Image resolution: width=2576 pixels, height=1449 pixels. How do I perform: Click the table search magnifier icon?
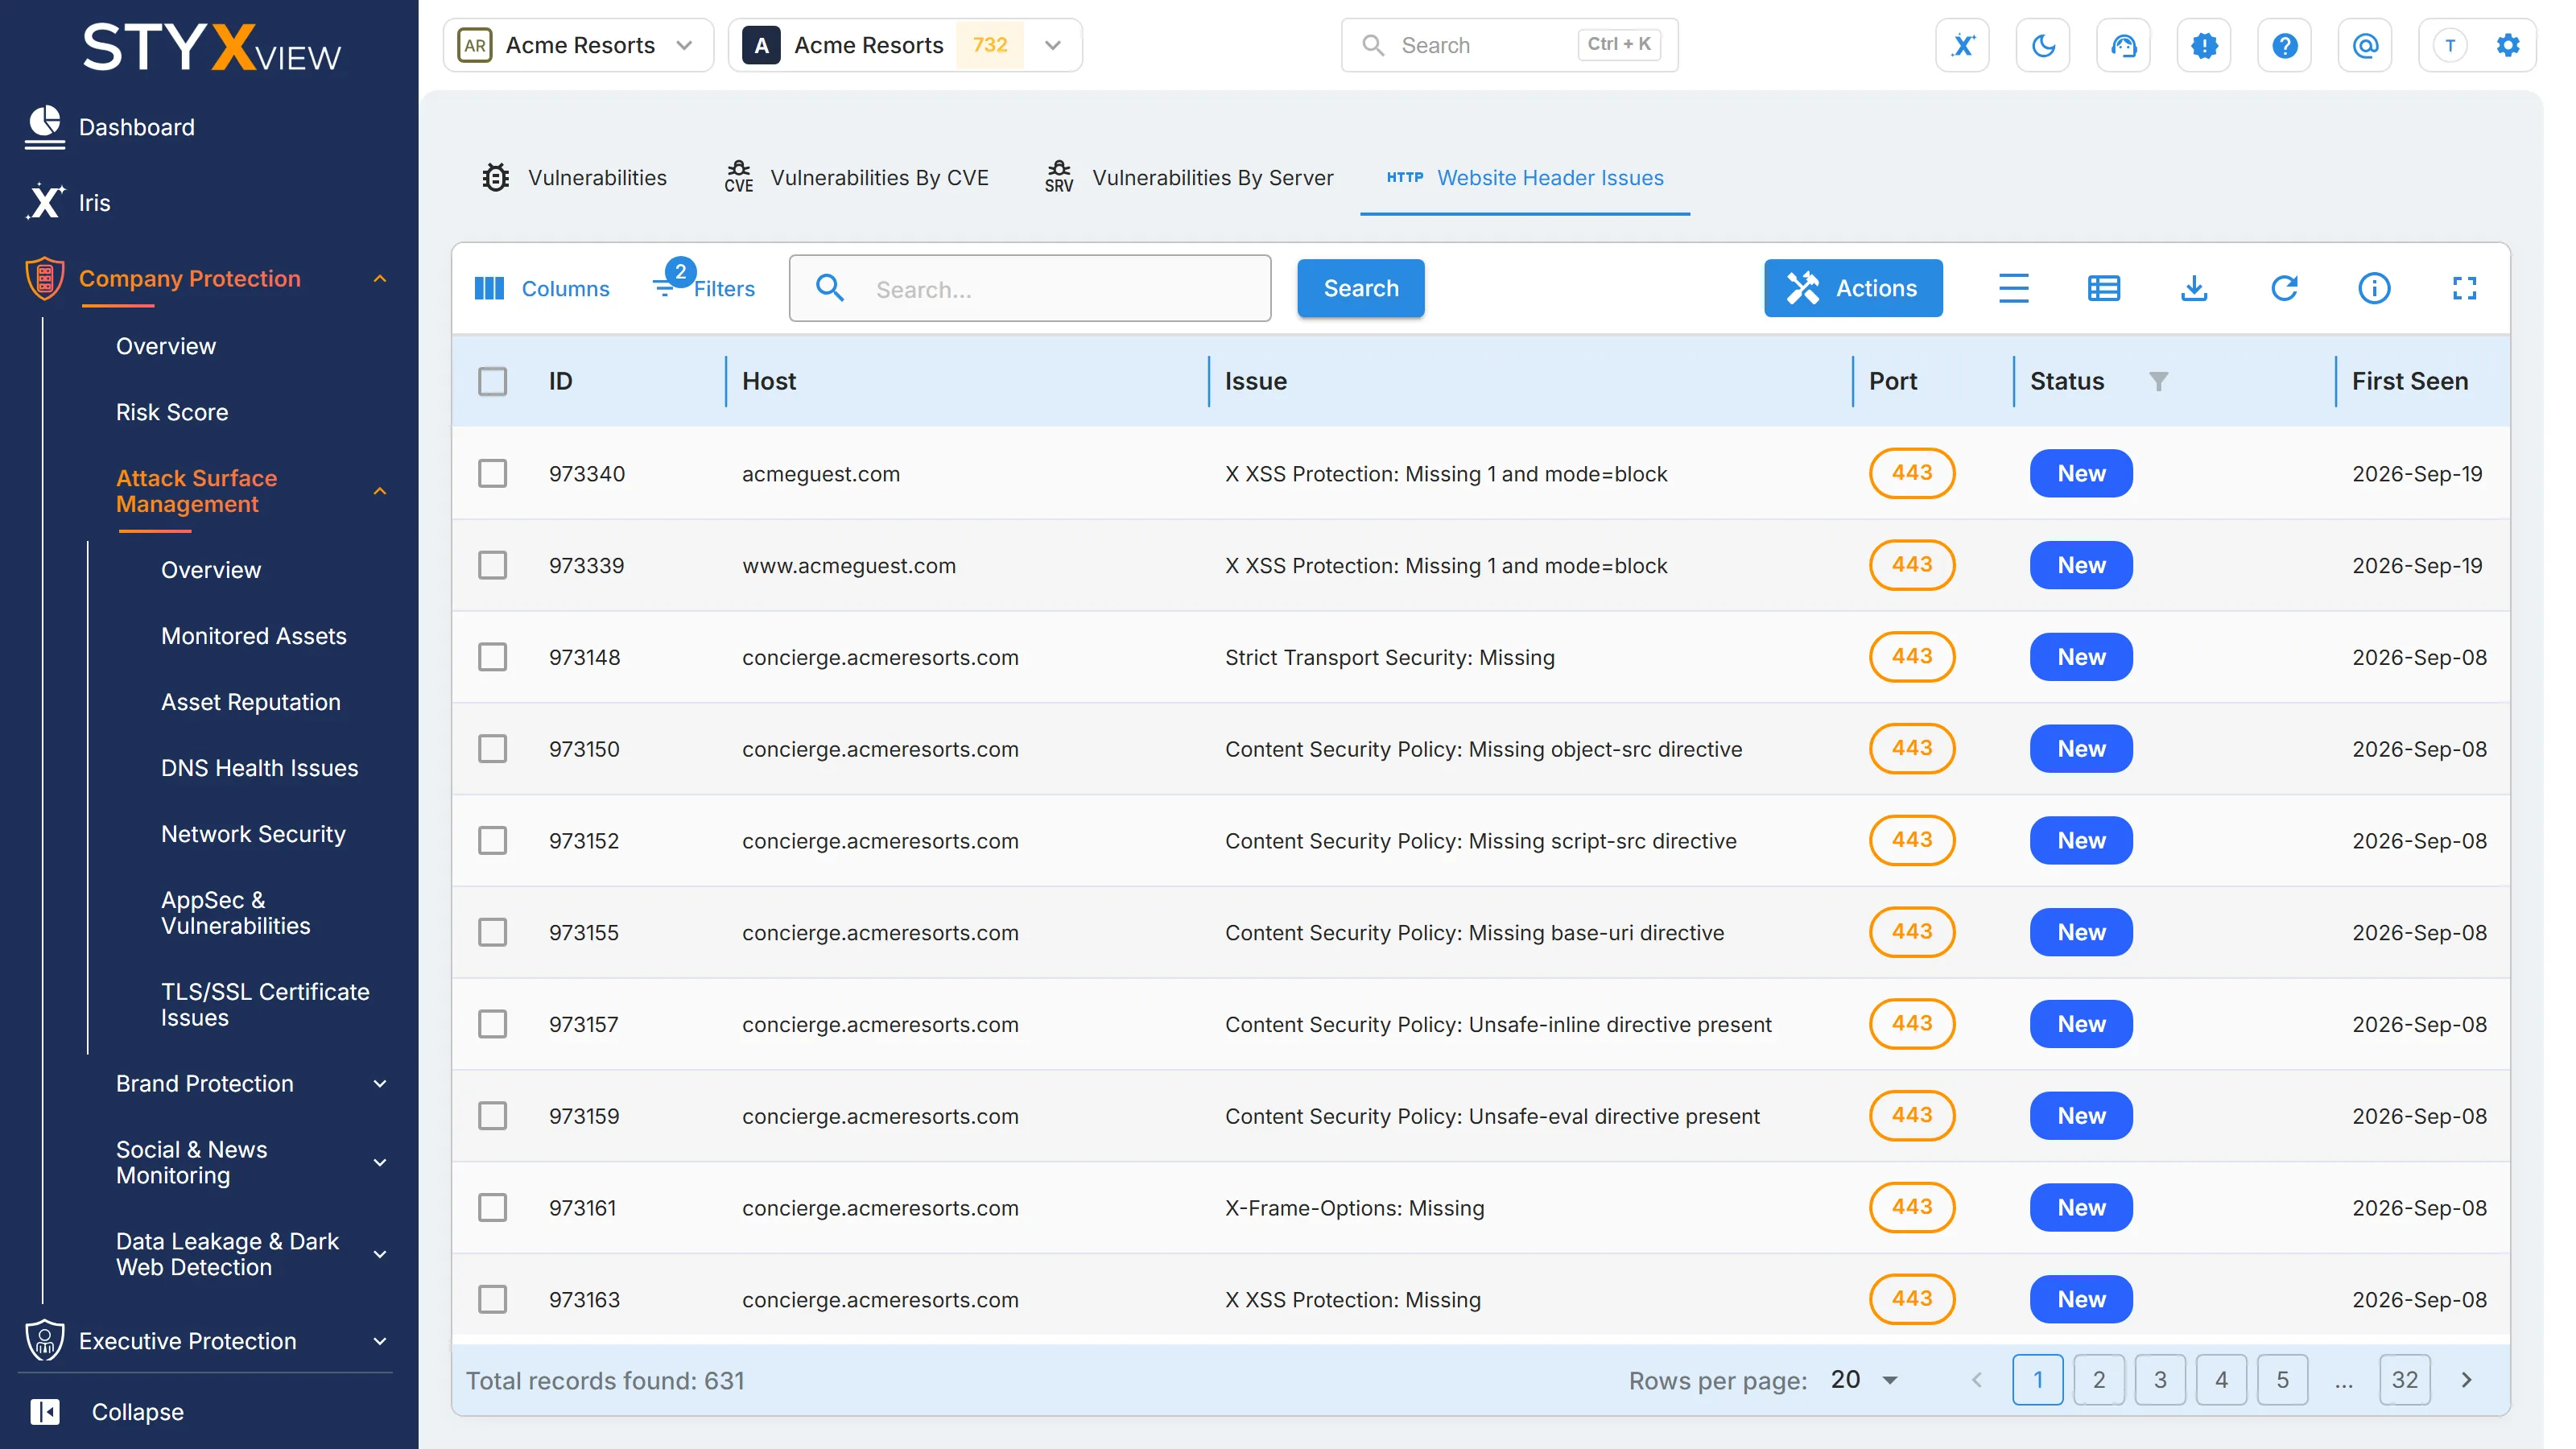pos(829,288)
